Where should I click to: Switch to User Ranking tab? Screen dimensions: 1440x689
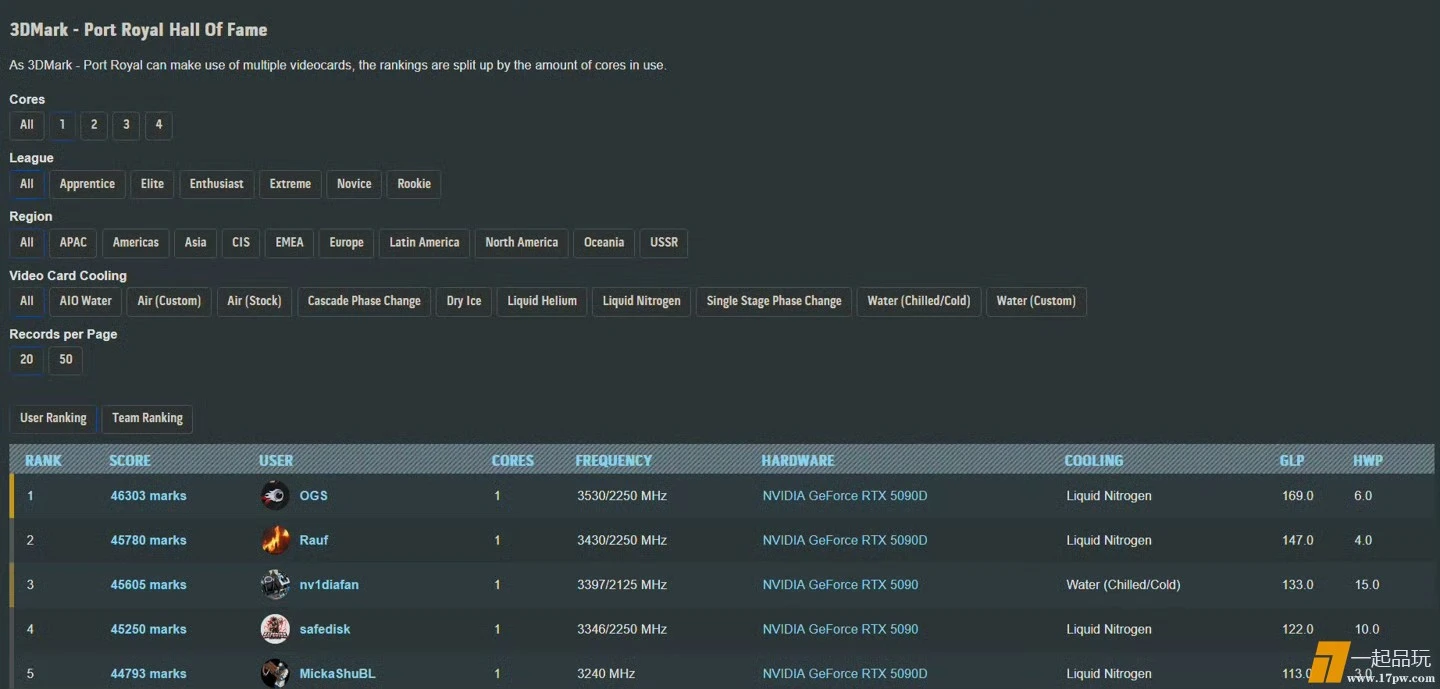coord(54,418)
